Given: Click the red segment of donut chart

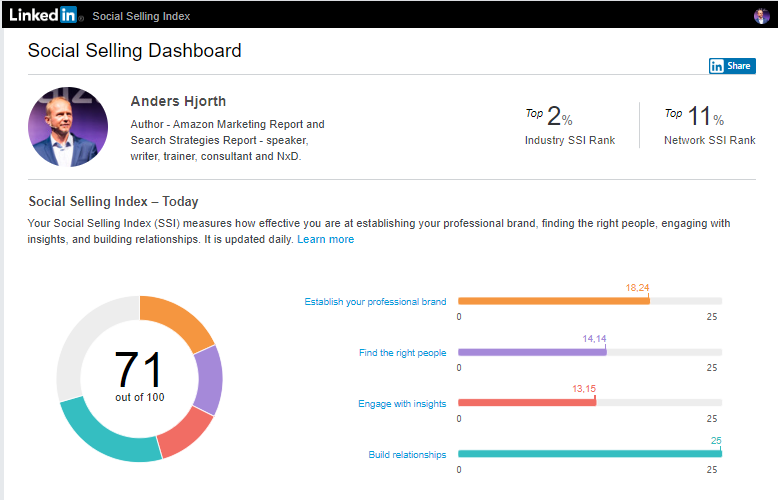Looking at the screenshot, I should coord(186,433).
